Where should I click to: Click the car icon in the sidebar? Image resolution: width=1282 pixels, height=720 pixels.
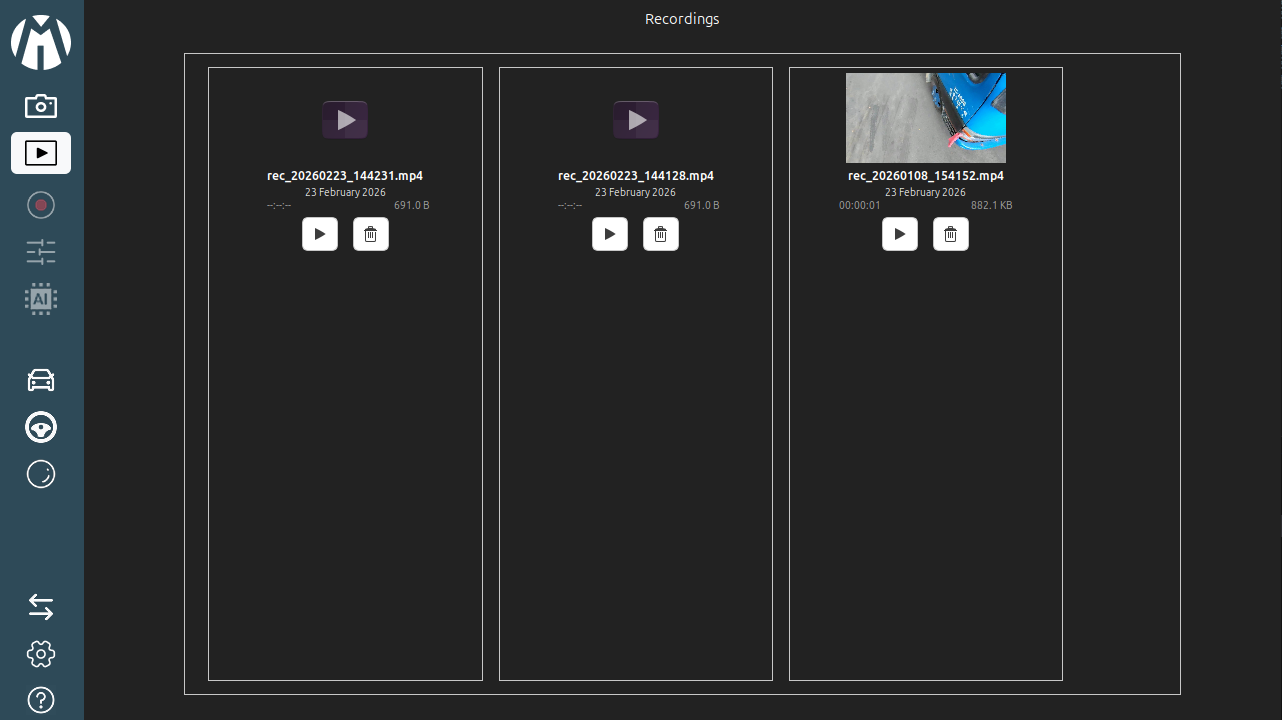pos(41,380)
